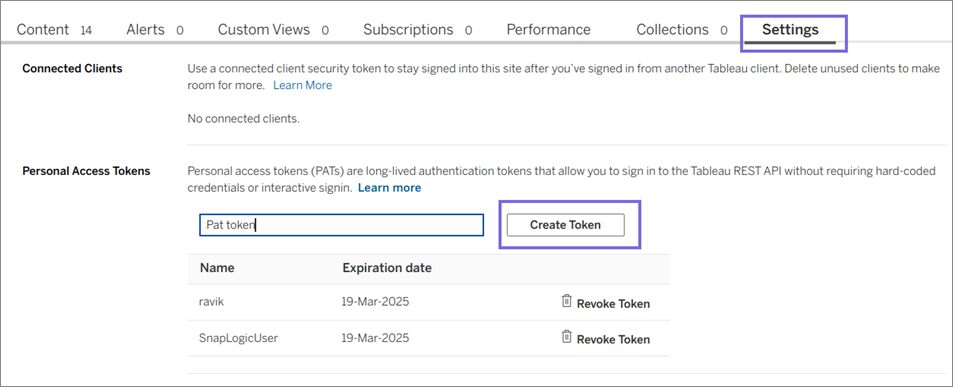Click the Expiration date column header
This screenshot has width=953, height=387.
tap(387, 268)
